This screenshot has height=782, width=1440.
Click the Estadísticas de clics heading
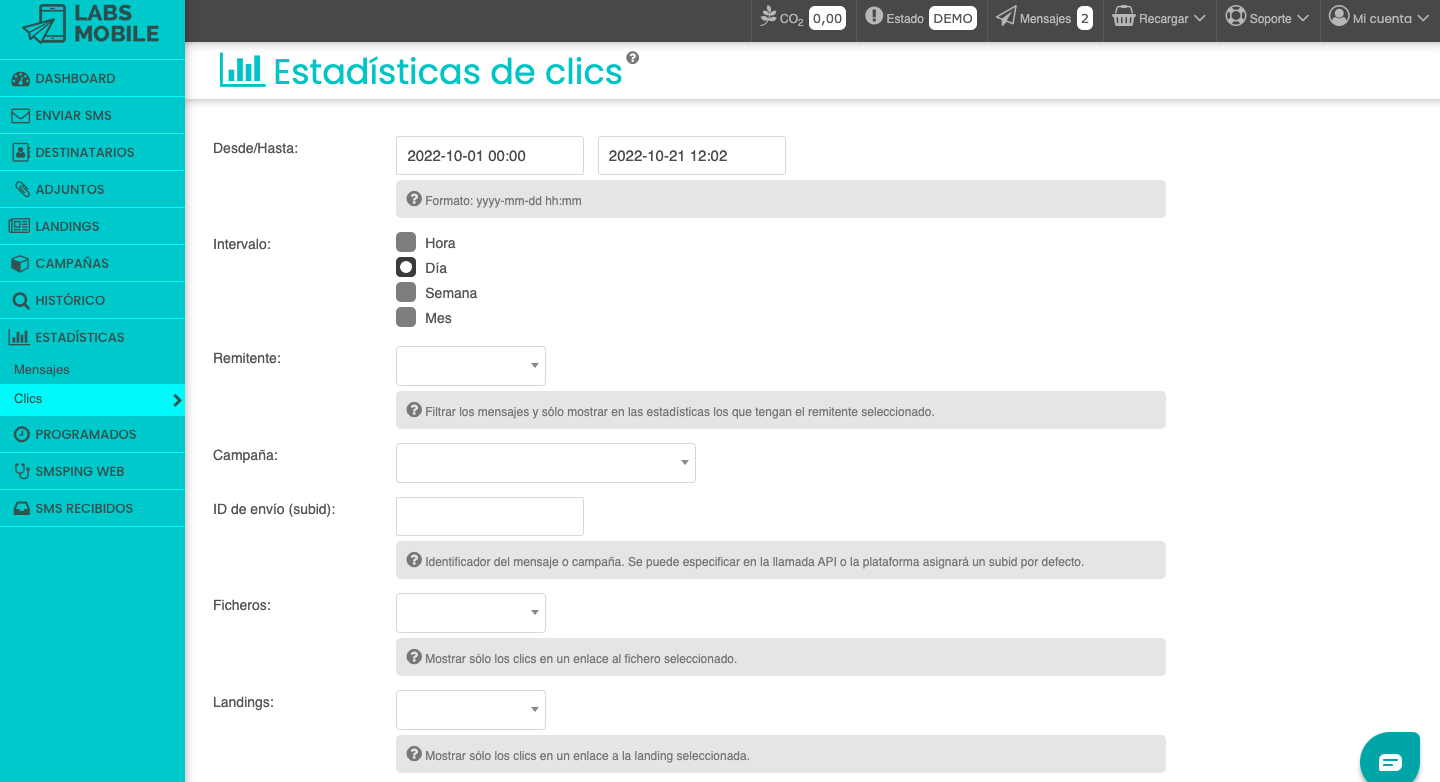448,71
